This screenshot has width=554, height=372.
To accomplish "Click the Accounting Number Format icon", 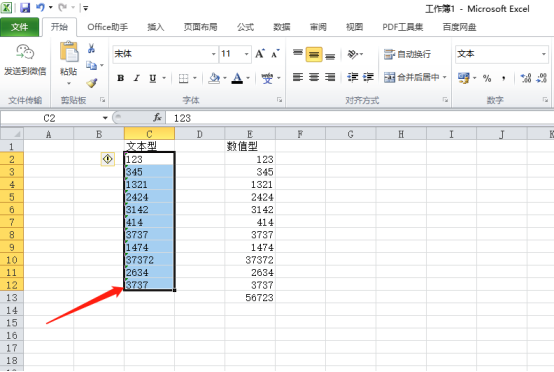I will pyautogui.click(x=464, y=78).
